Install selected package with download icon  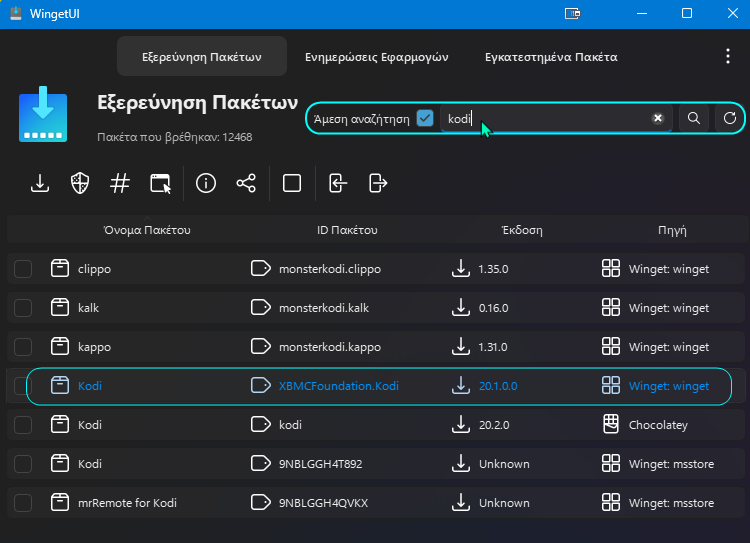pos(40,183)
